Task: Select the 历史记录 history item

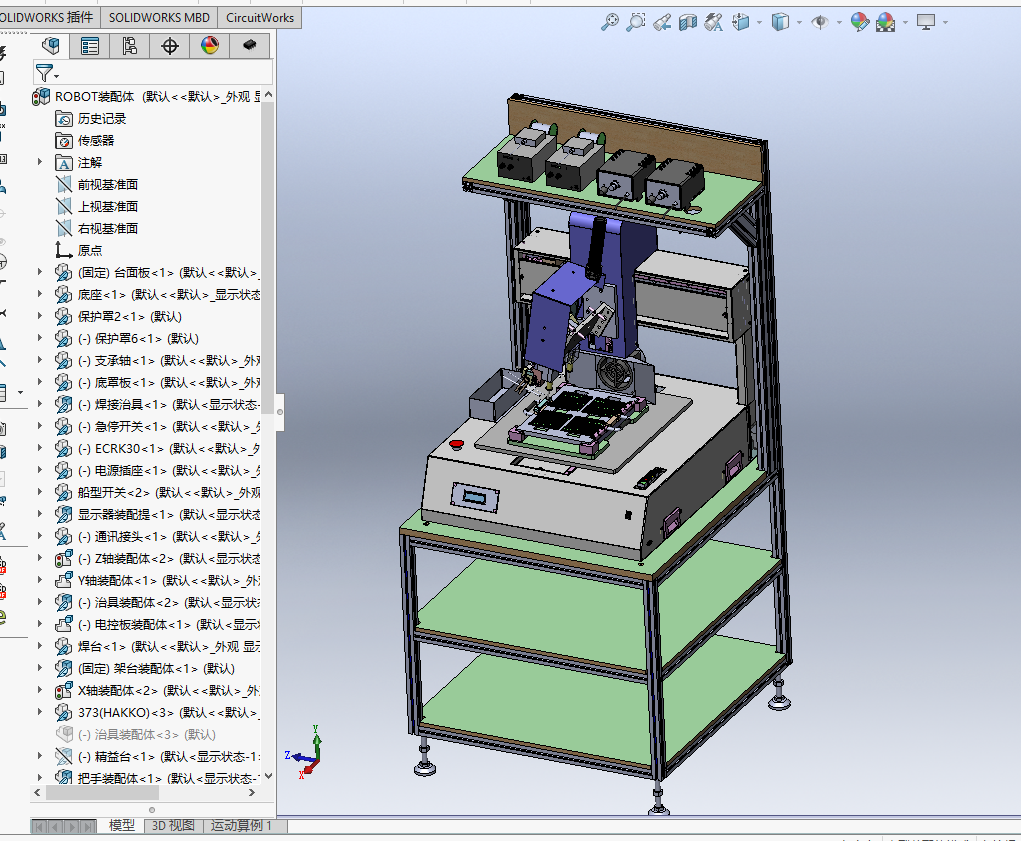Action: (102, 118)
